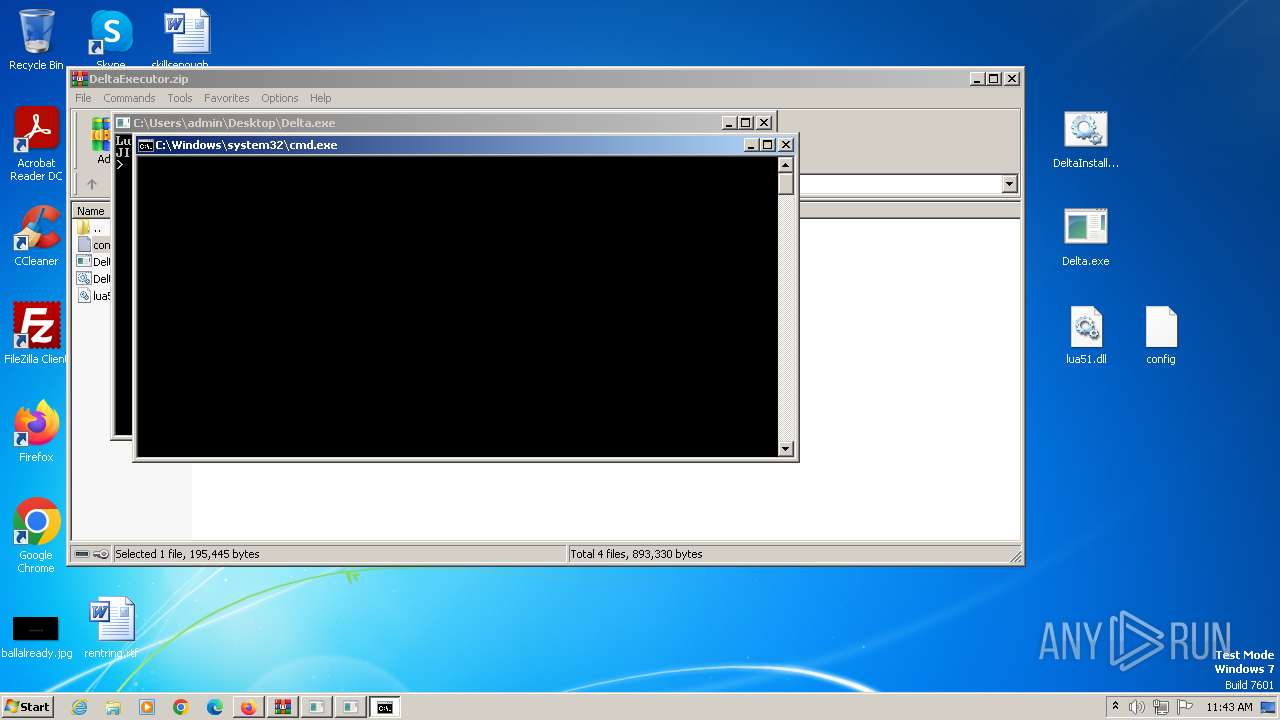Select lua51.dll desktop file
This screenshot has height=720, width=1280.
tap(1086, 334)
